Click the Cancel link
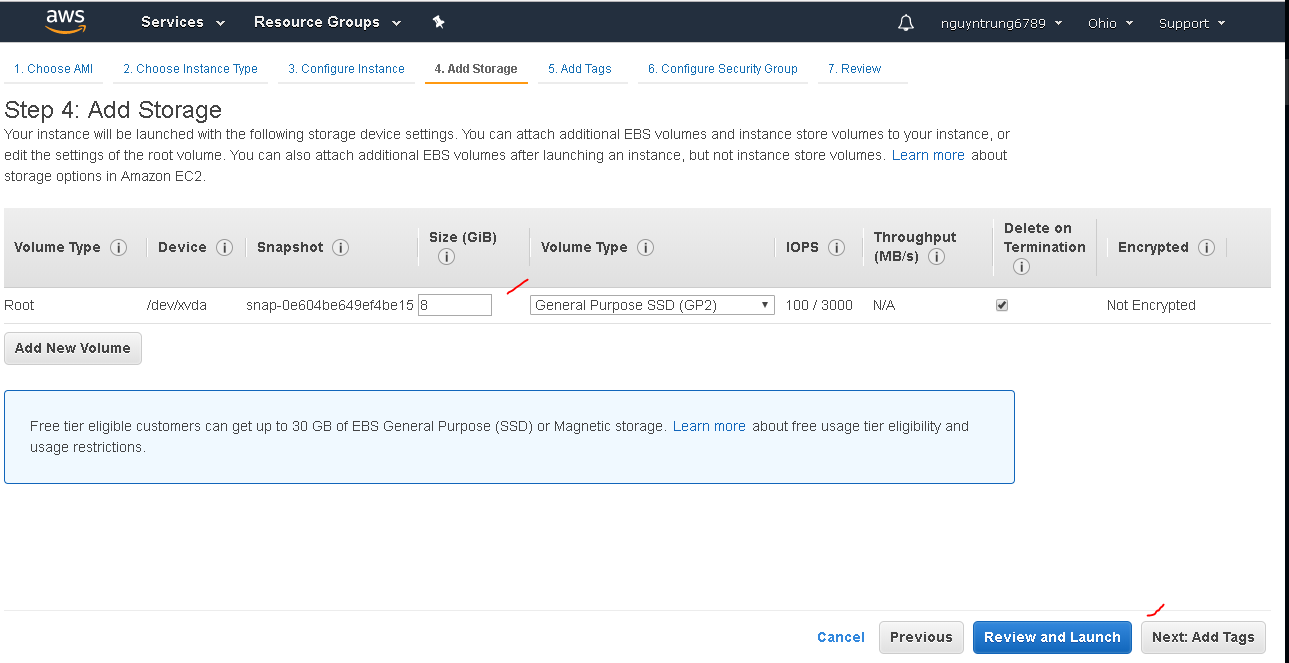The height and width of the screenshot is (663, 1289). 840,637
